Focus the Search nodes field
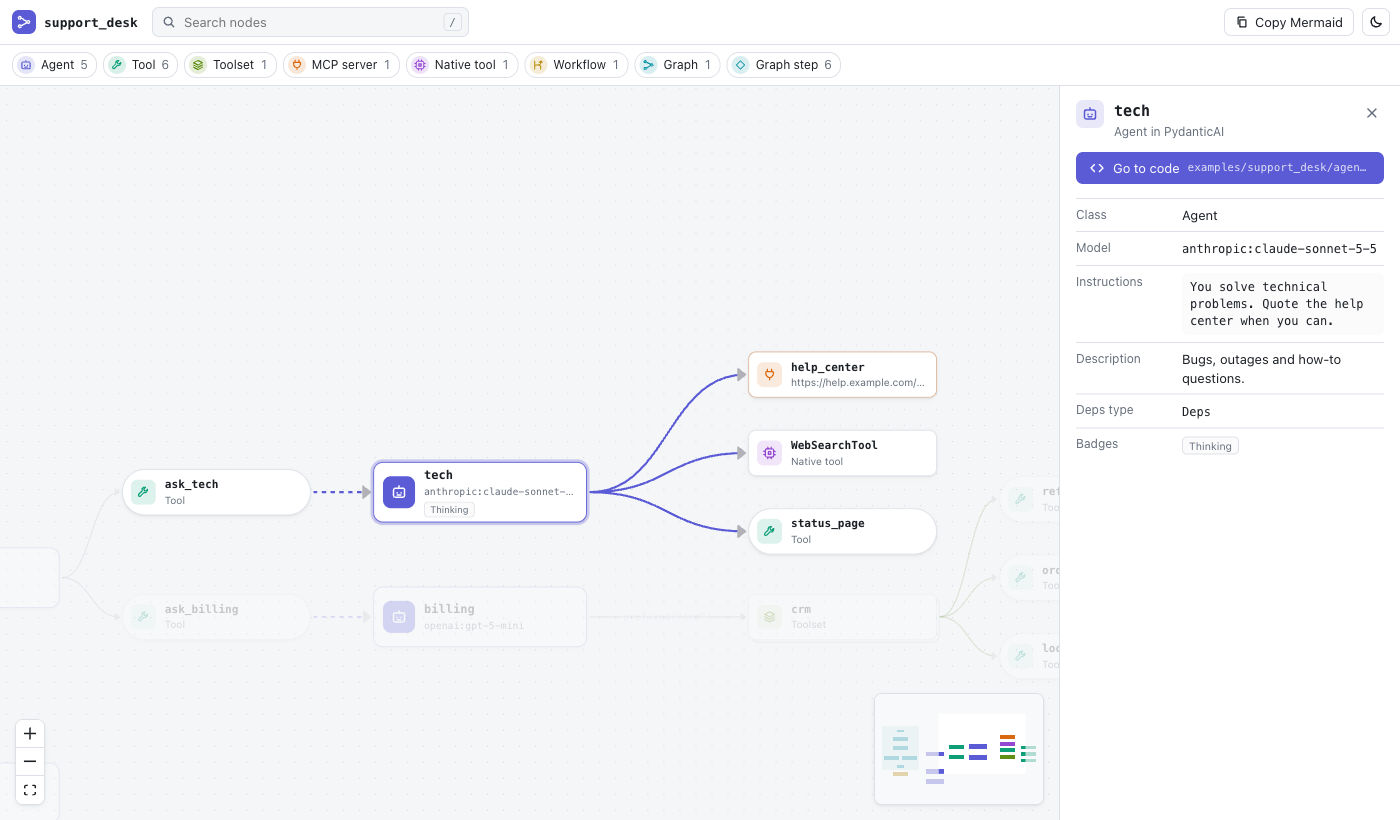 point(310,22)
